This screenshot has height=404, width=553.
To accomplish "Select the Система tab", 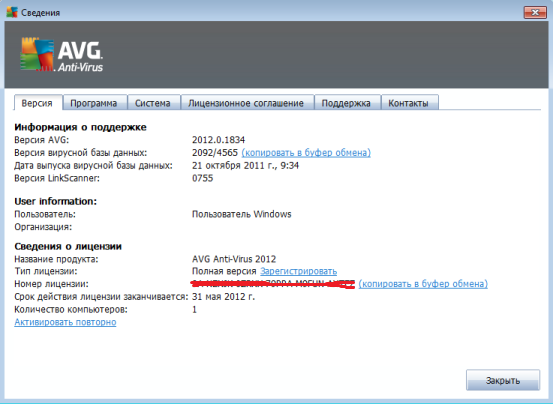I will click(153, 103).
